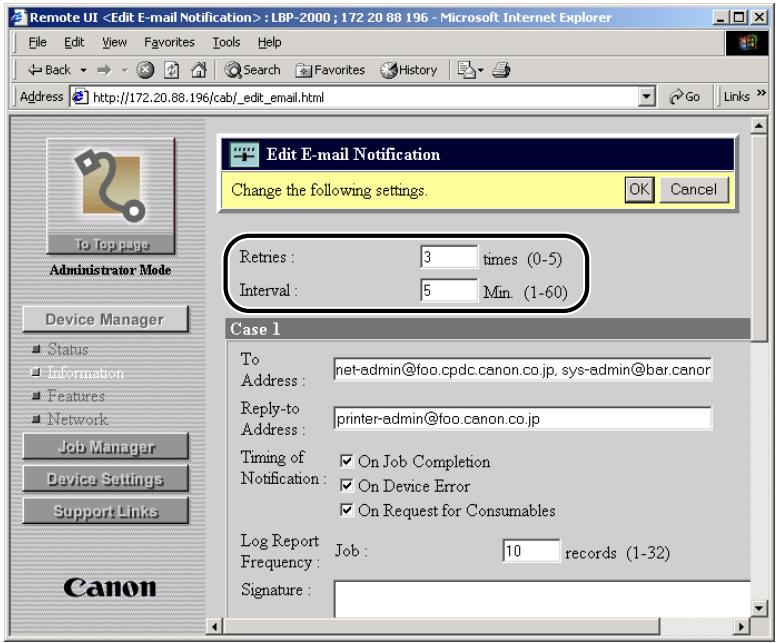Open the File menu
776x643 pixels.
pos(38,43)
